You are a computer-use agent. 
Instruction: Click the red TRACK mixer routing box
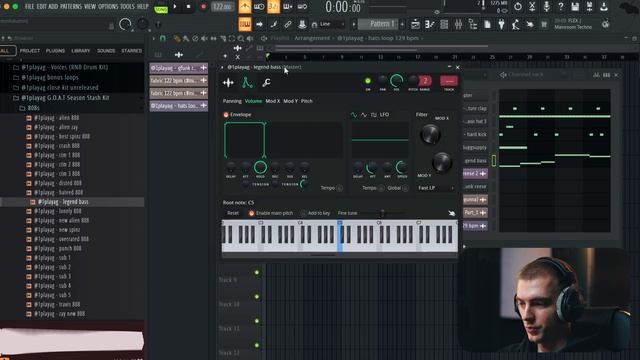pos(449,81)
